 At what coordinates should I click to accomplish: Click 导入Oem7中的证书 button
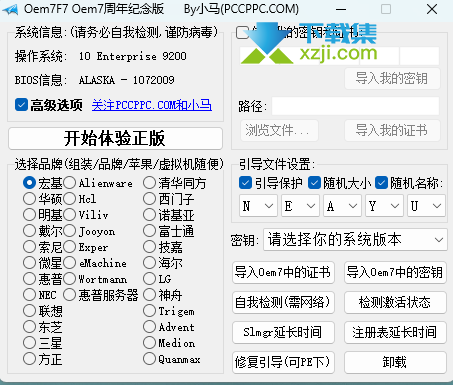point(283,273)
